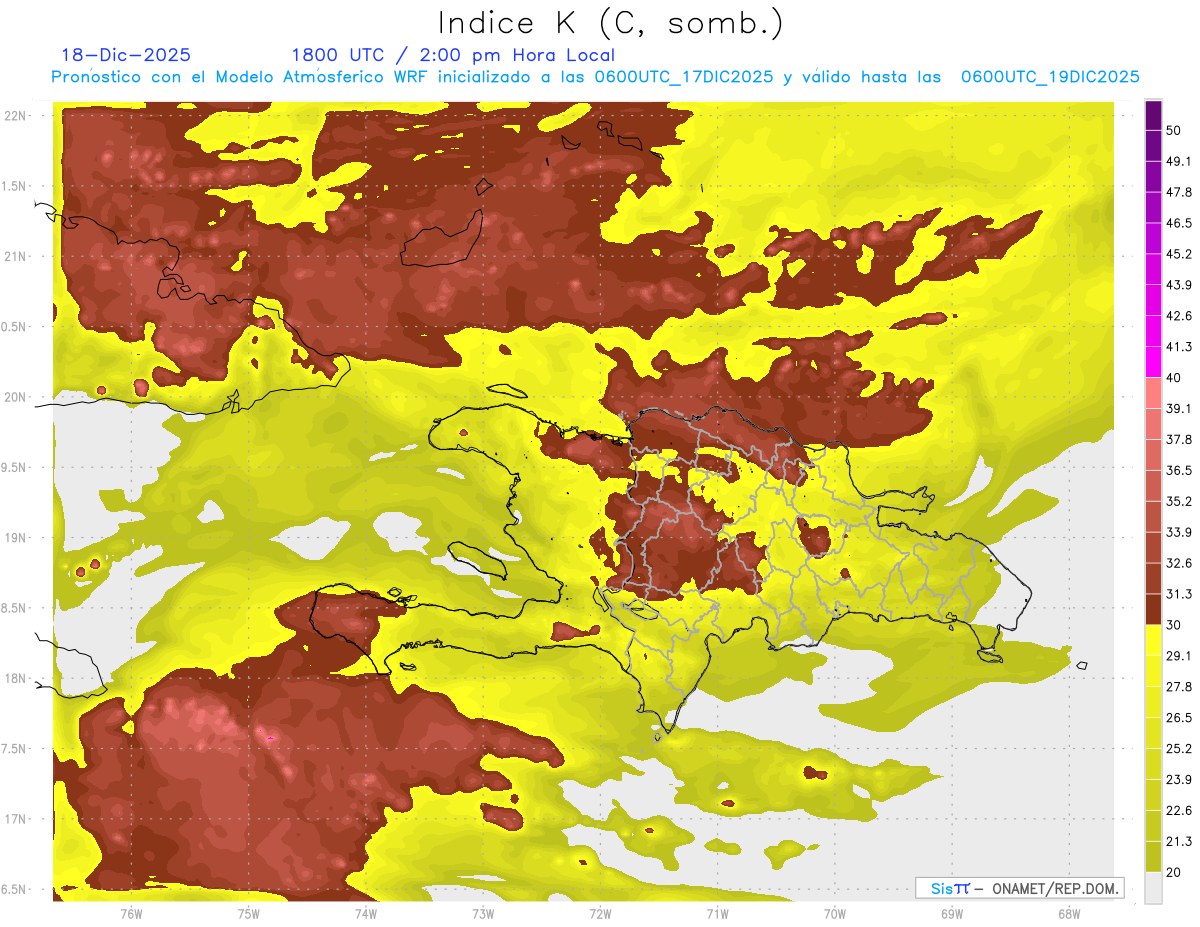This screenshot has height=927, width=1200.
Task: Click colorbar value "33.9"
Action: [1179, 532]
